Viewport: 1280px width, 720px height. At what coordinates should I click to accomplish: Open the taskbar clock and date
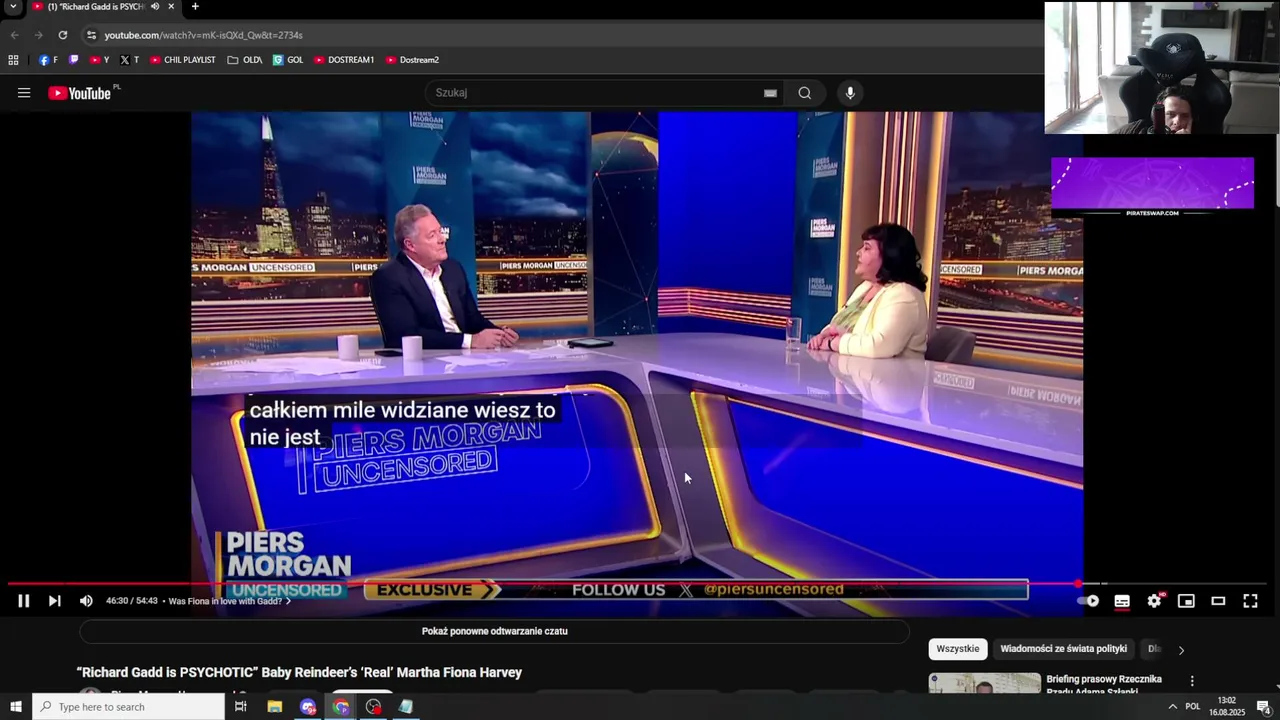point(1227,707)
